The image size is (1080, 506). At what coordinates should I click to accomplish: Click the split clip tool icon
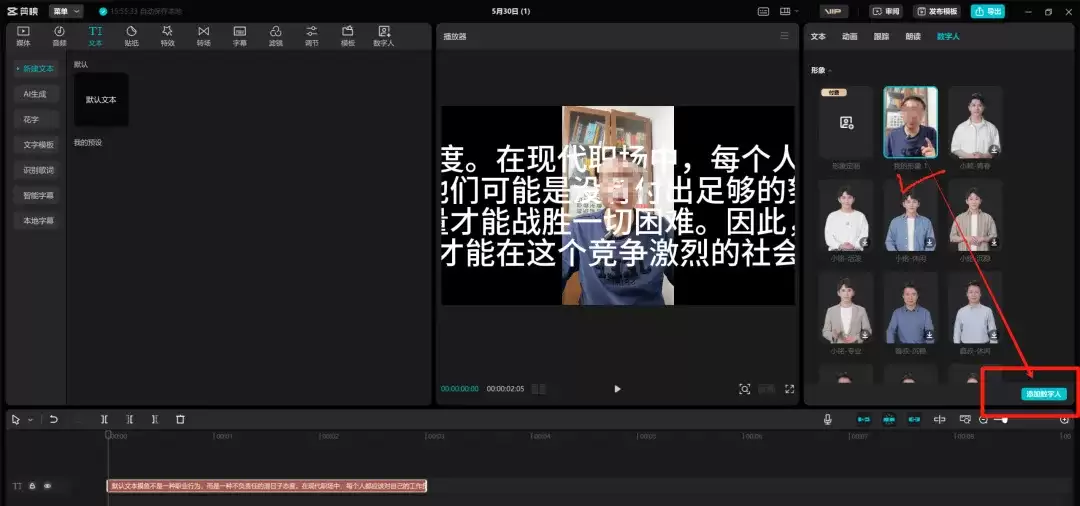pyautogui.click(x=104, y=419)
